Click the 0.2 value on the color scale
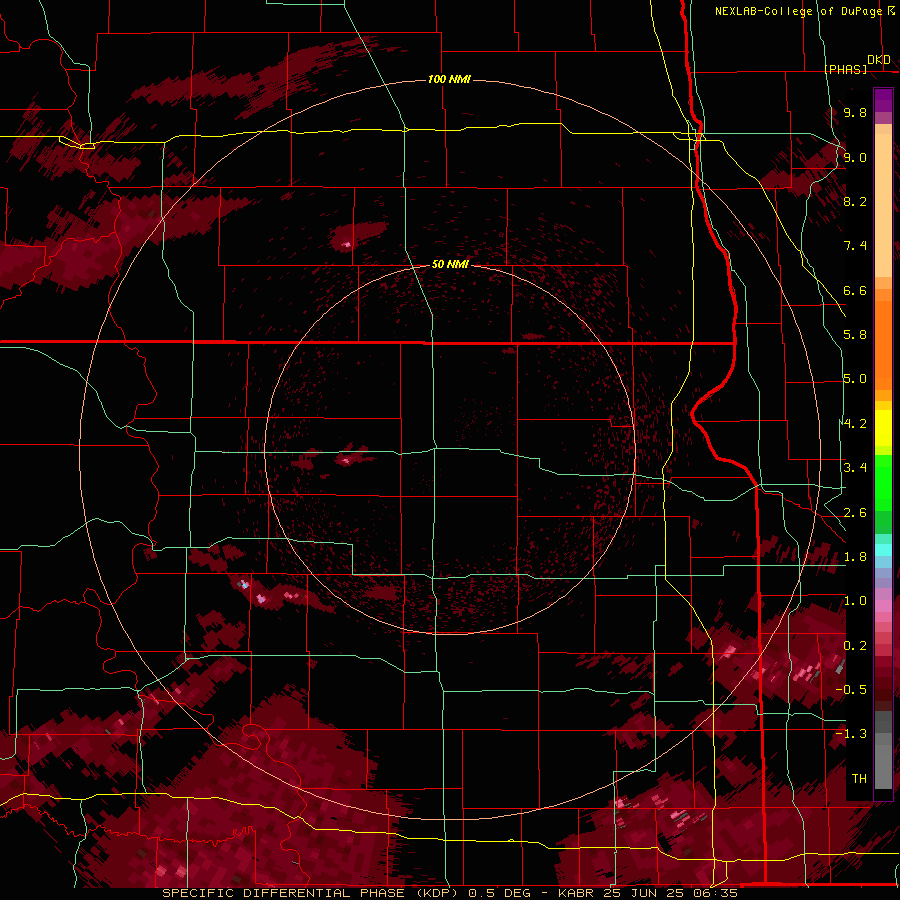 tap(855, 645)
